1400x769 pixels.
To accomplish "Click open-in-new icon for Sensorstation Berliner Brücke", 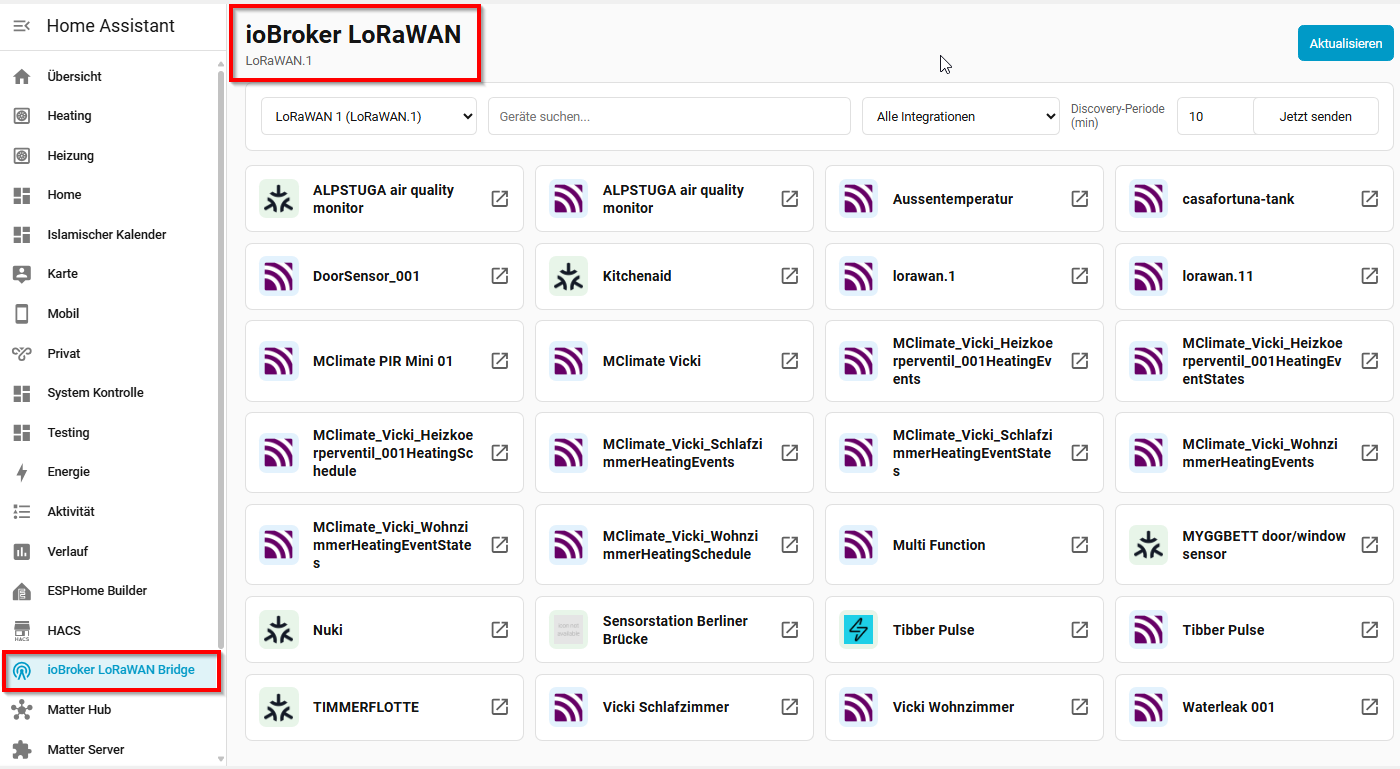I will pyautogui.click(x=790, y=630).
